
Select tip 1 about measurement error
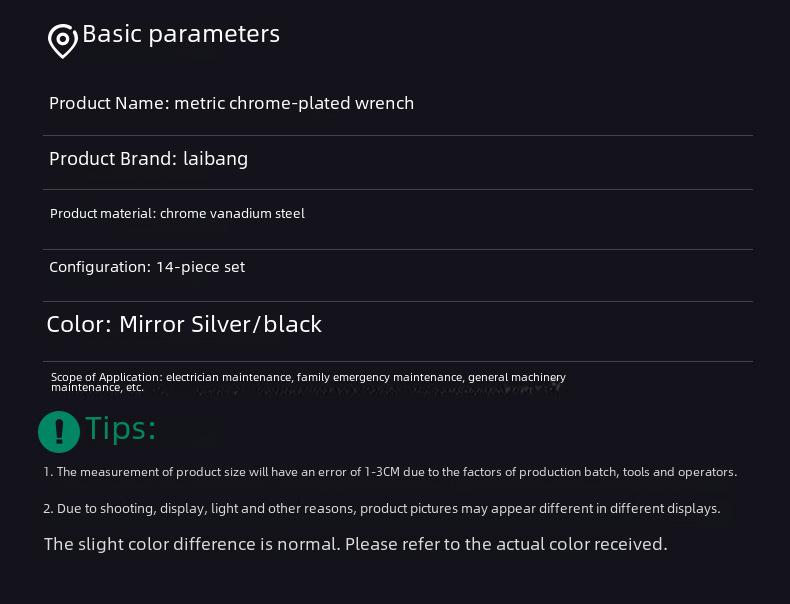390,472
